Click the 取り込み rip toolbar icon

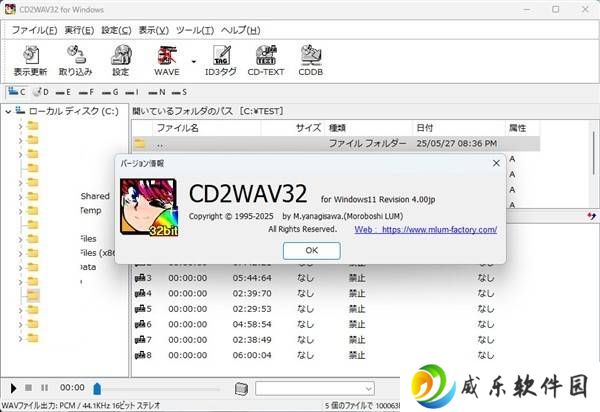[x=75, y=60]
